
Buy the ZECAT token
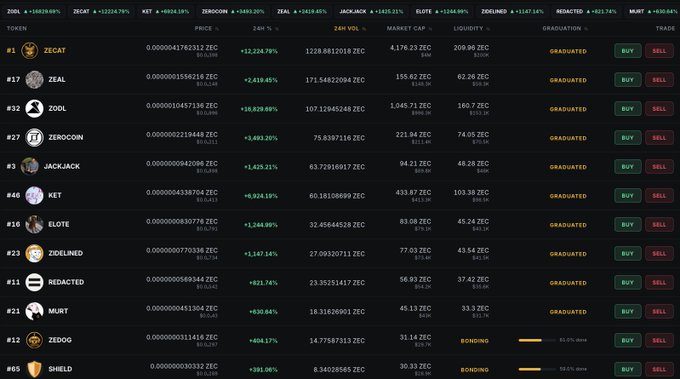click(x=628, y=51)
